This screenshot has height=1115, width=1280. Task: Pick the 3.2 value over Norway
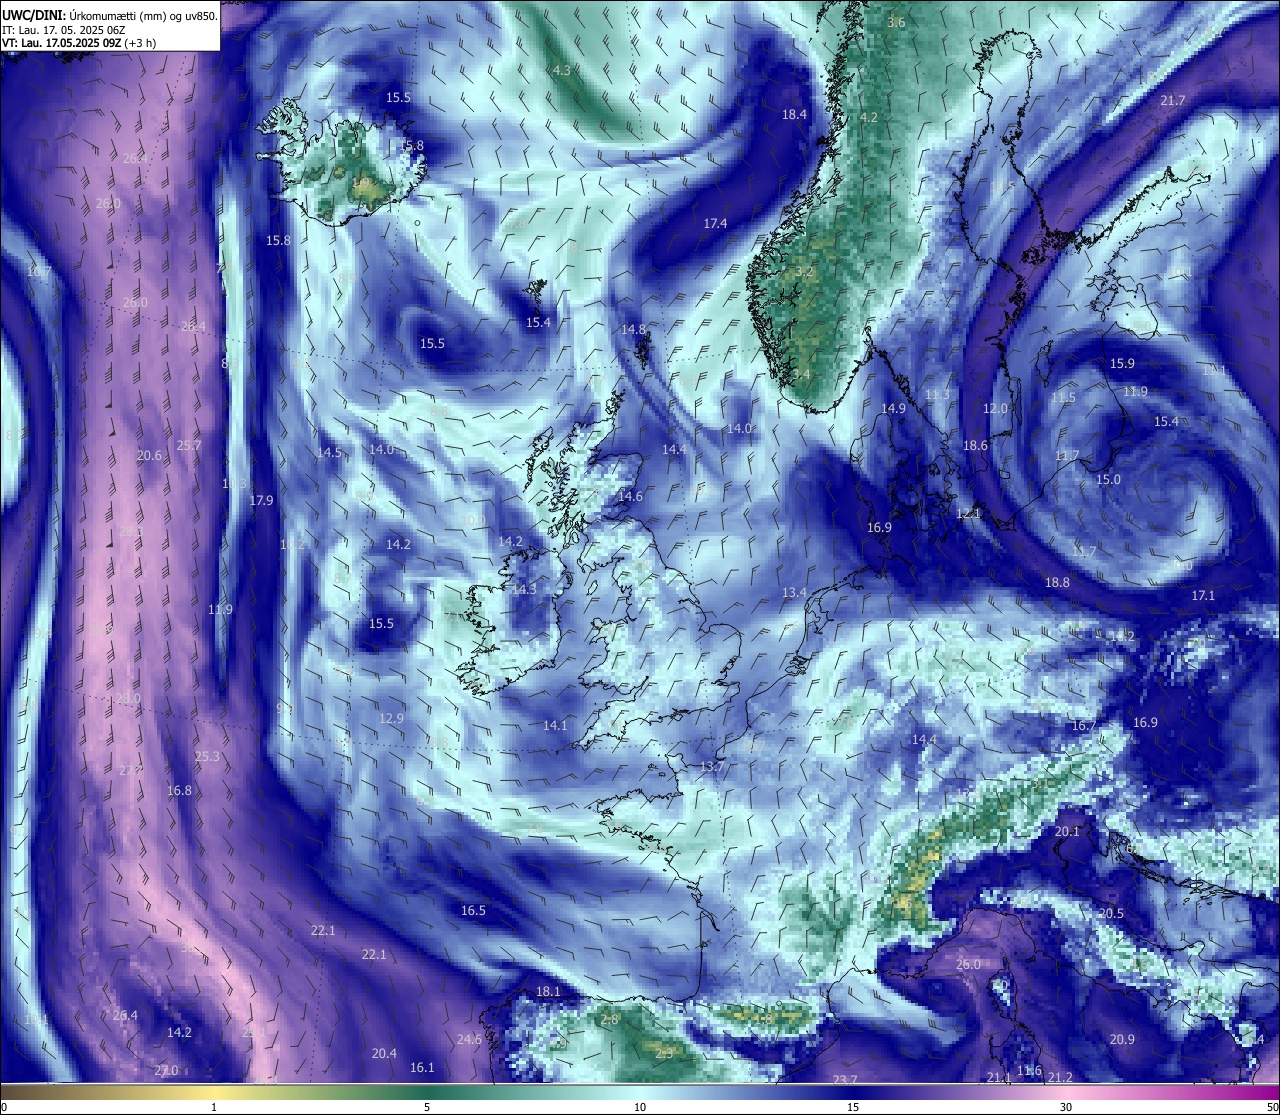pos(804,272)
